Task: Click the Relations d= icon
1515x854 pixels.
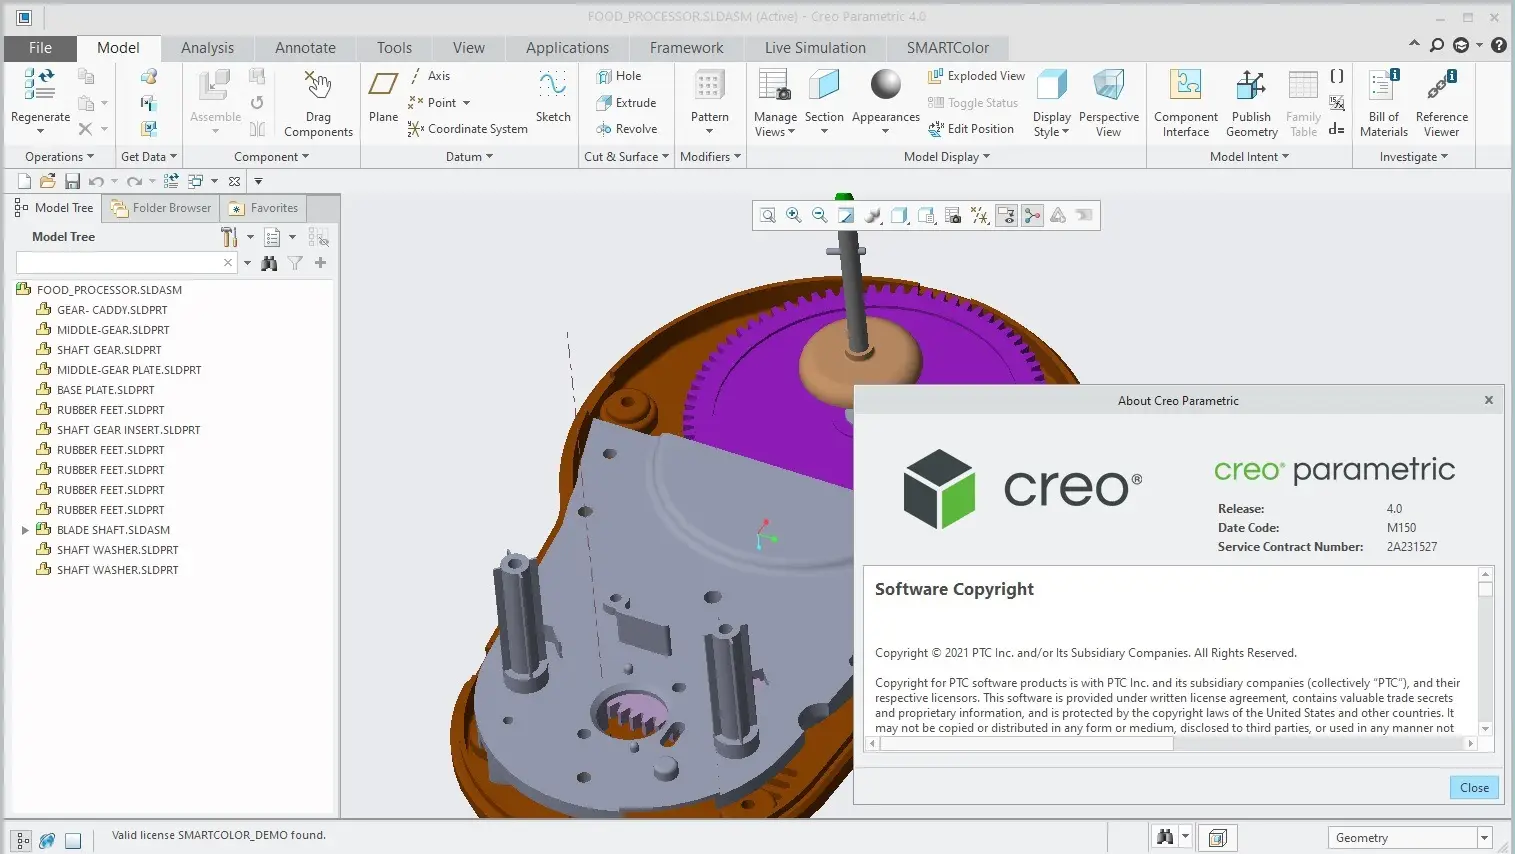Action: (1337, 129)
